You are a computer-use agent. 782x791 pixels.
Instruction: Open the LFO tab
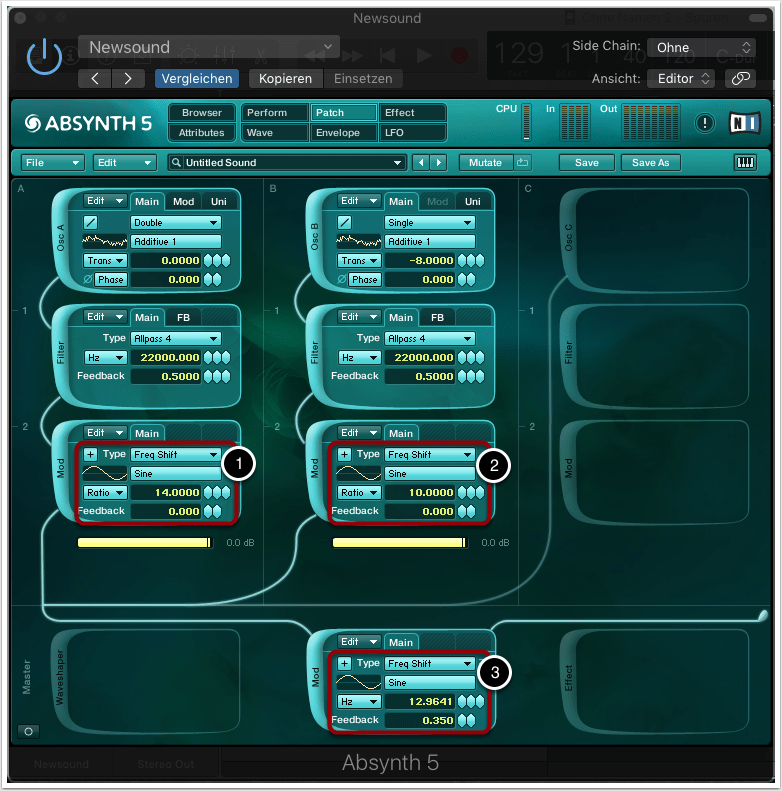pos(412,133)
